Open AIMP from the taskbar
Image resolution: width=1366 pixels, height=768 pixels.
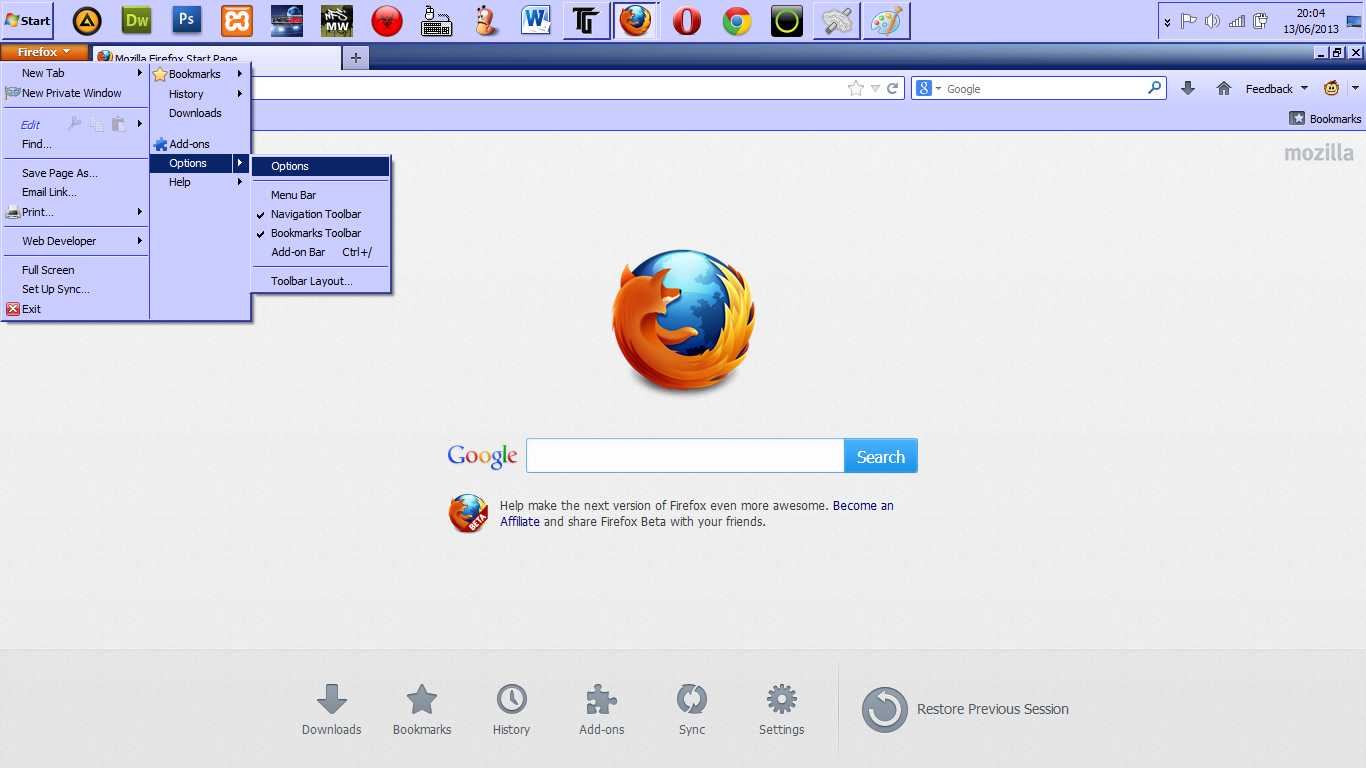pyautogui.click(x=87, y=20)
